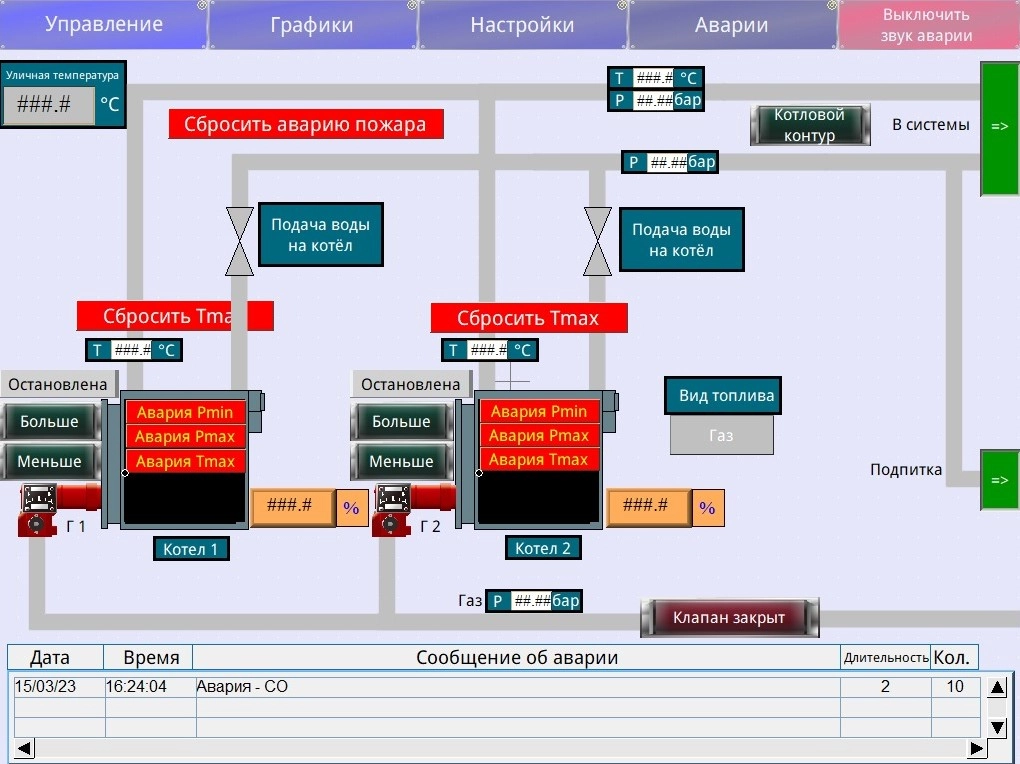The width and height of the screenshot is (1020, 764).
Task: Click boiler 1 percent value field
Action: [x=291, y=506]
